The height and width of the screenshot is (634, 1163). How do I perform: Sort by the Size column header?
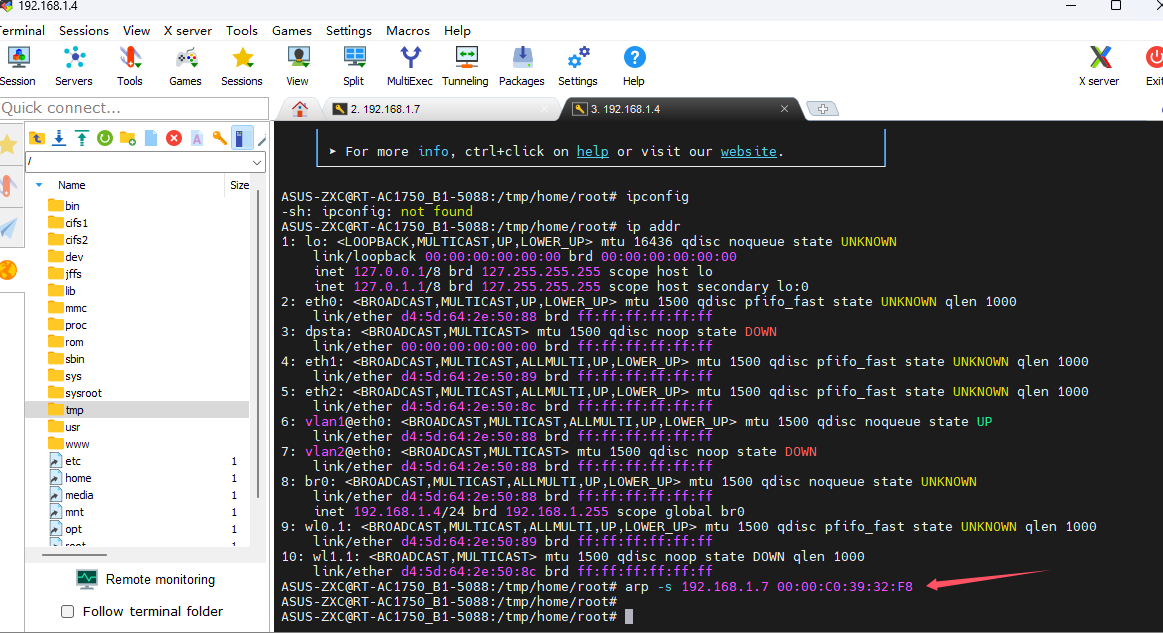tap(240, 185)
